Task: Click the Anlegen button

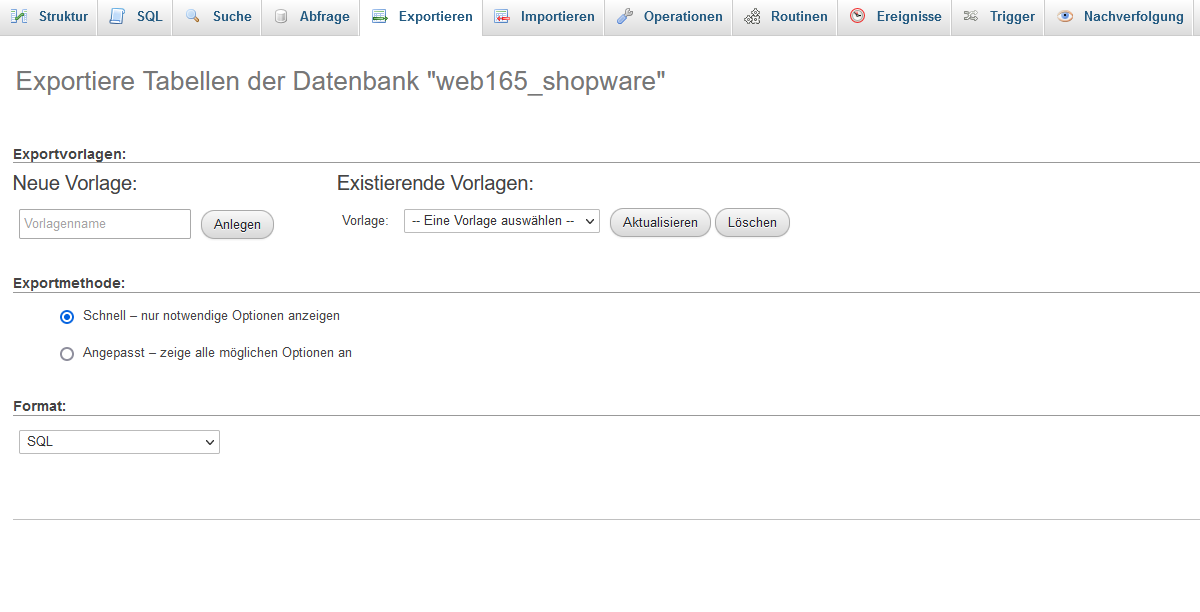Action: [x=237, y=224]
